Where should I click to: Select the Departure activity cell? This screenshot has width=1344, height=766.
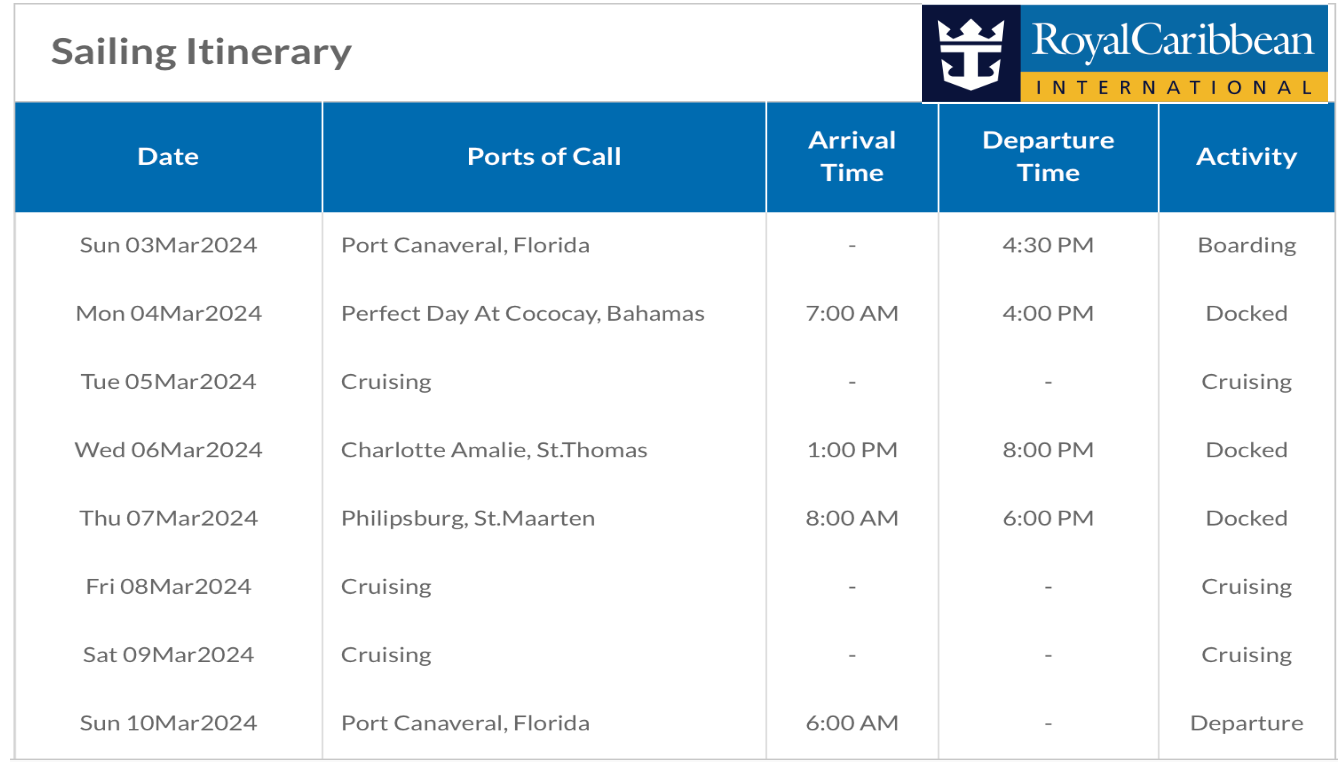[1247, 723]
